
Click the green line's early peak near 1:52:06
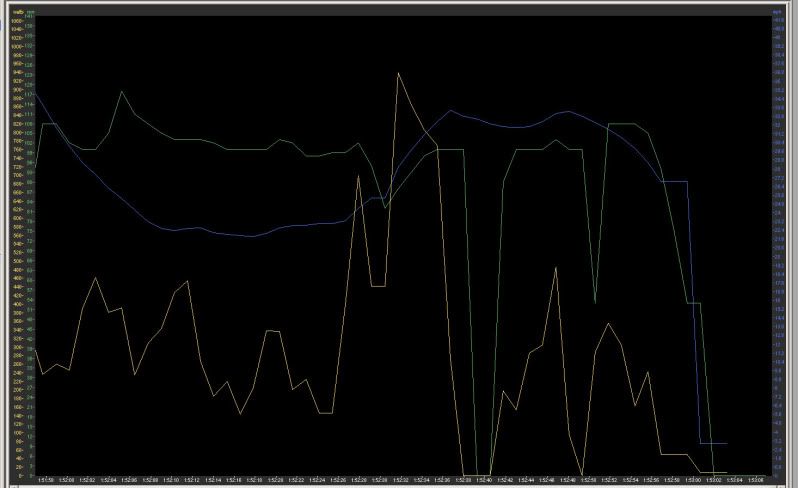click(122, 92)
